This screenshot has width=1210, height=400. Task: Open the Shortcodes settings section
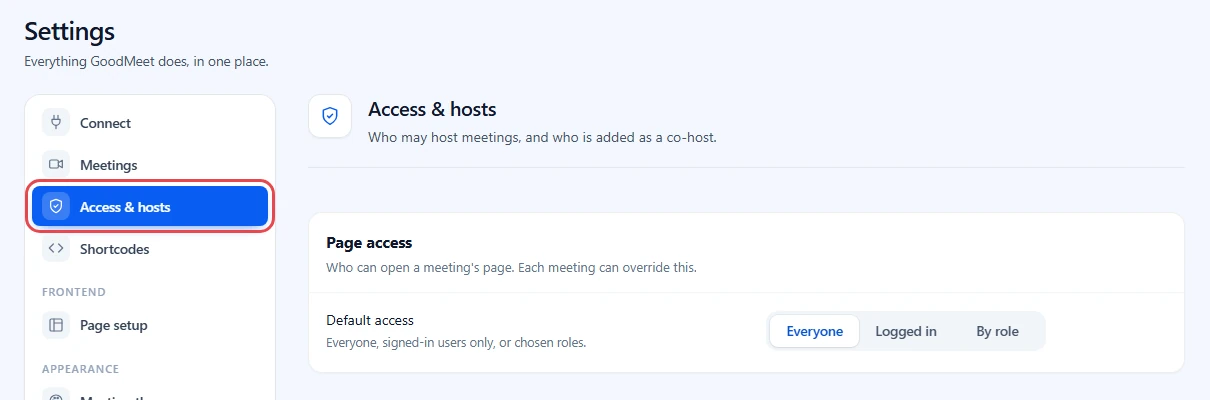[x=150, y=249]
